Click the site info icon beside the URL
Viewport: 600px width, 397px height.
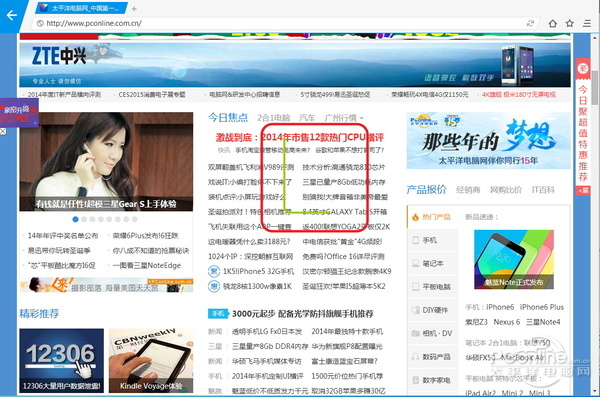pos(40,23)
